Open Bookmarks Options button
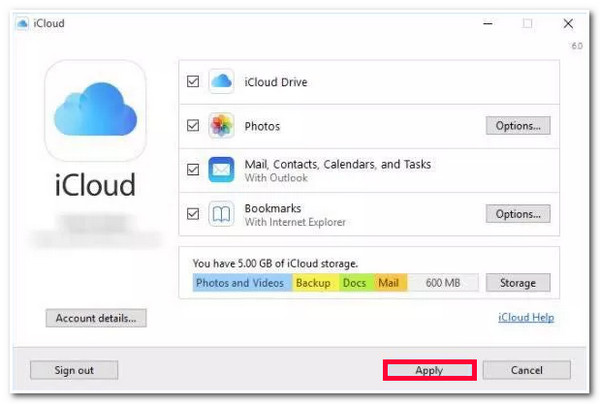 click(x=518, y=213)
